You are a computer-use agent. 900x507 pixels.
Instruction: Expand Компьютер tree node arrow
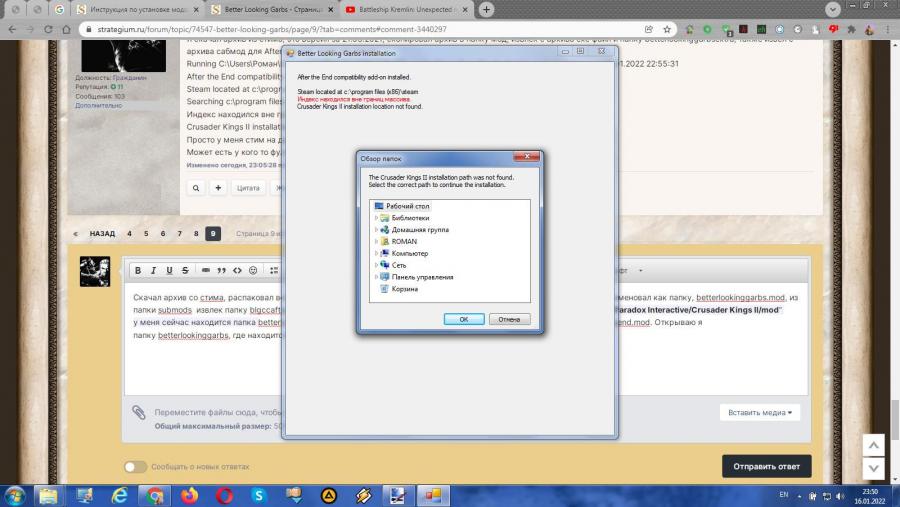[377, 253]
